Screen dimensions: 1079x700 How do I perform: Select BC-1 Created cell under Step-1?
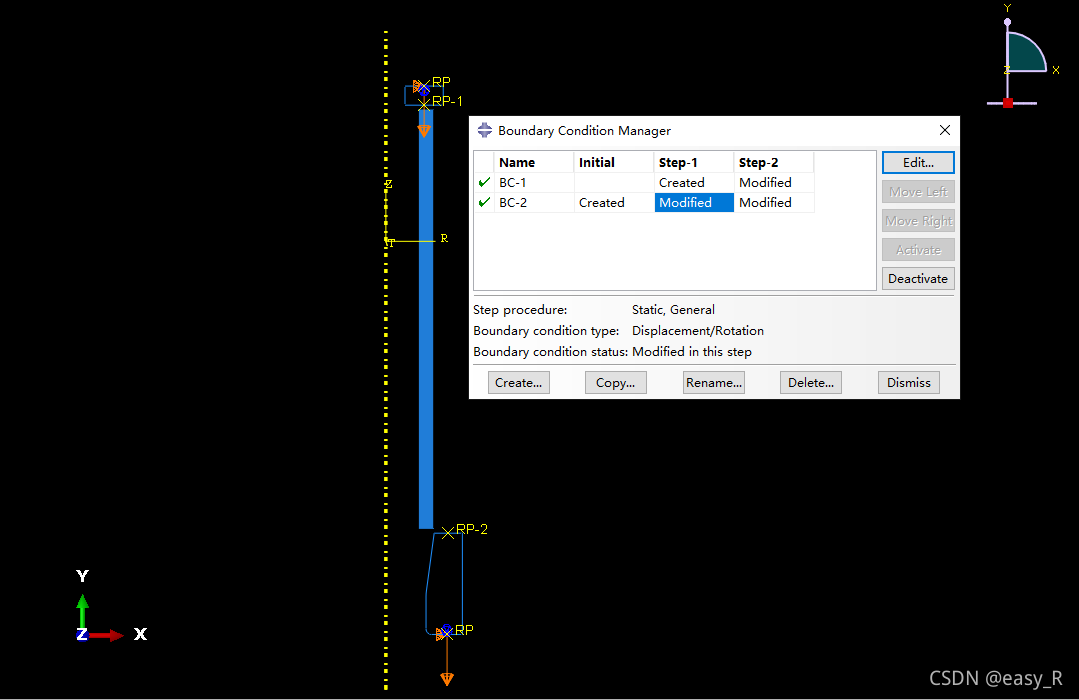pyautogui.click(x=694, y=183)
